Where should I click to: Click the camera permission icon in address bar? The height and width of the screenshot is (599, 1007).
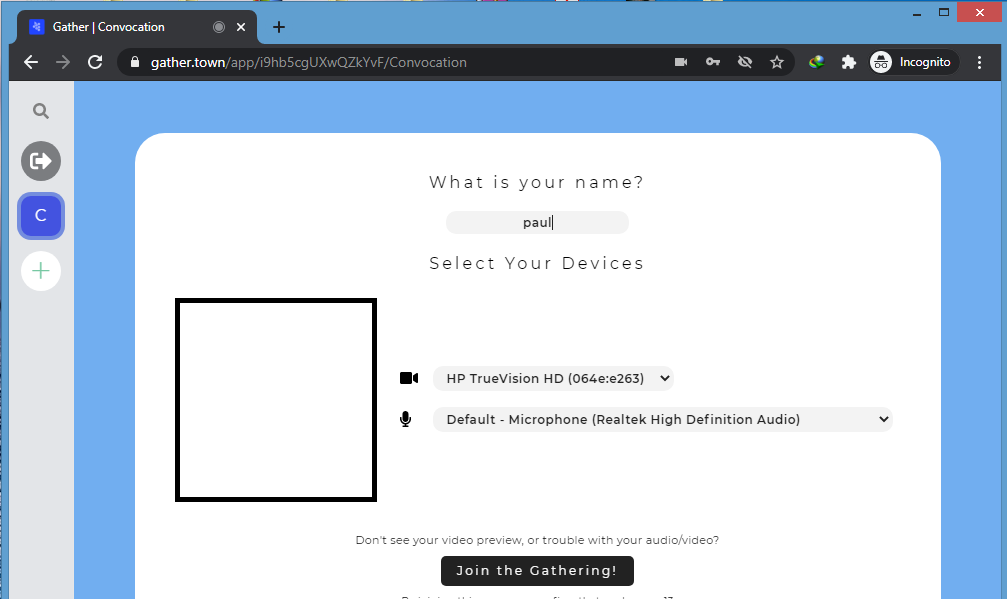coord(681,62)
